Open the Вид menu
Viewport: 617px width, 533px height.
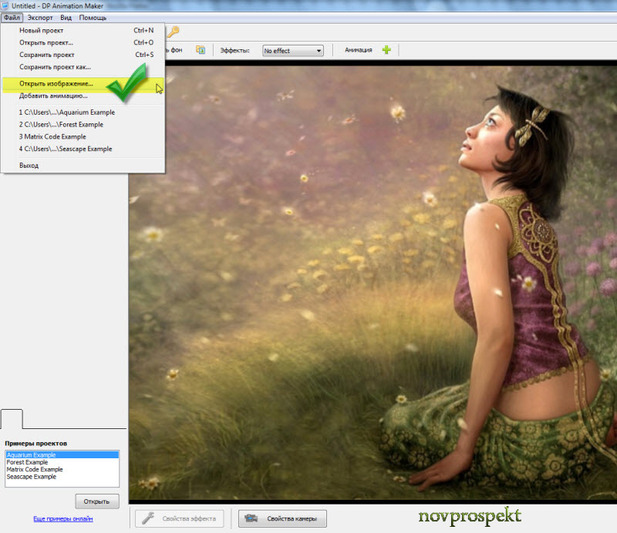coord(66,18)
